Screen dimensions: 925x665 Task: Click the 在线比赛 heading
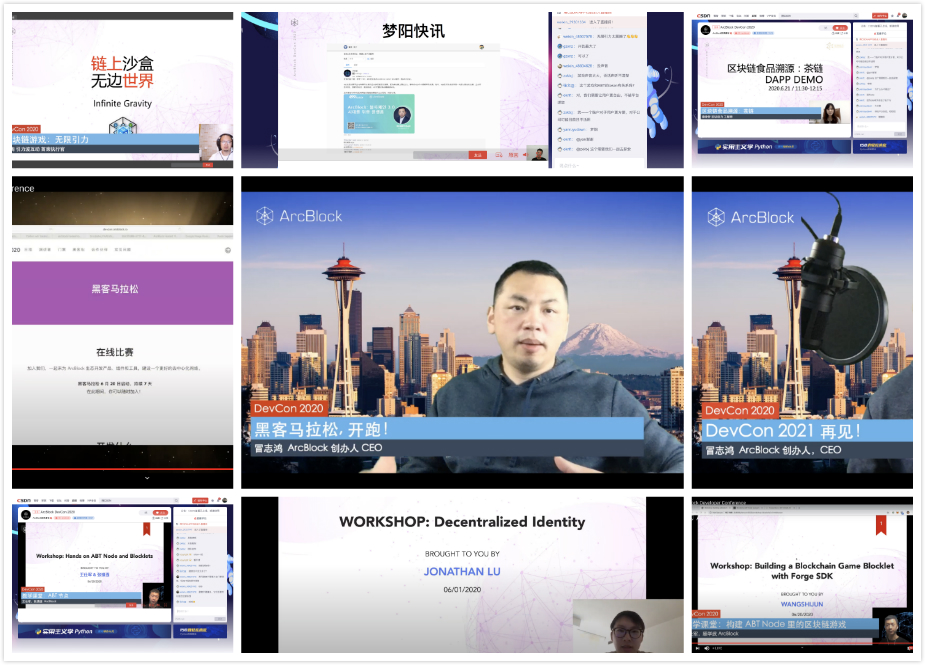point(115,352)
